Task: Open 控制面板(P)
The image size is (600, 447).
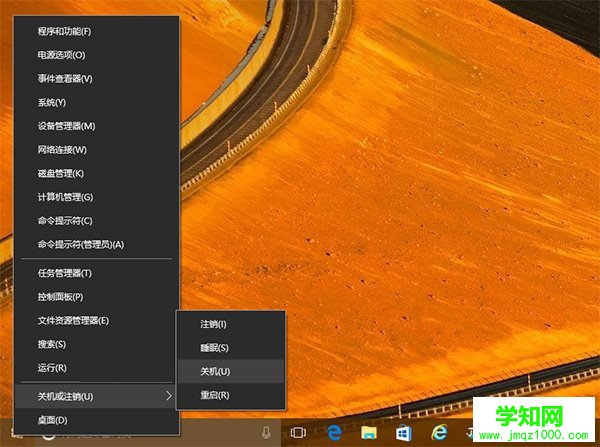Action: pyautogui.click(x=96, y=297)
